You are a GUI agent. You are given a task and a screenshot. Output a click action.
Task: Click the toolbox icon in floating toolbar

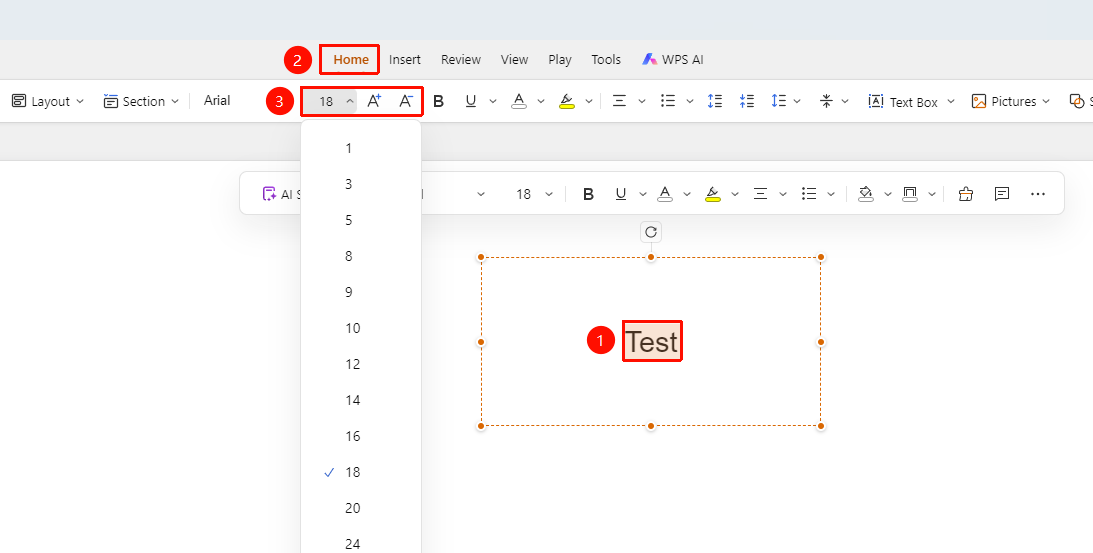[x=965, y=194]
